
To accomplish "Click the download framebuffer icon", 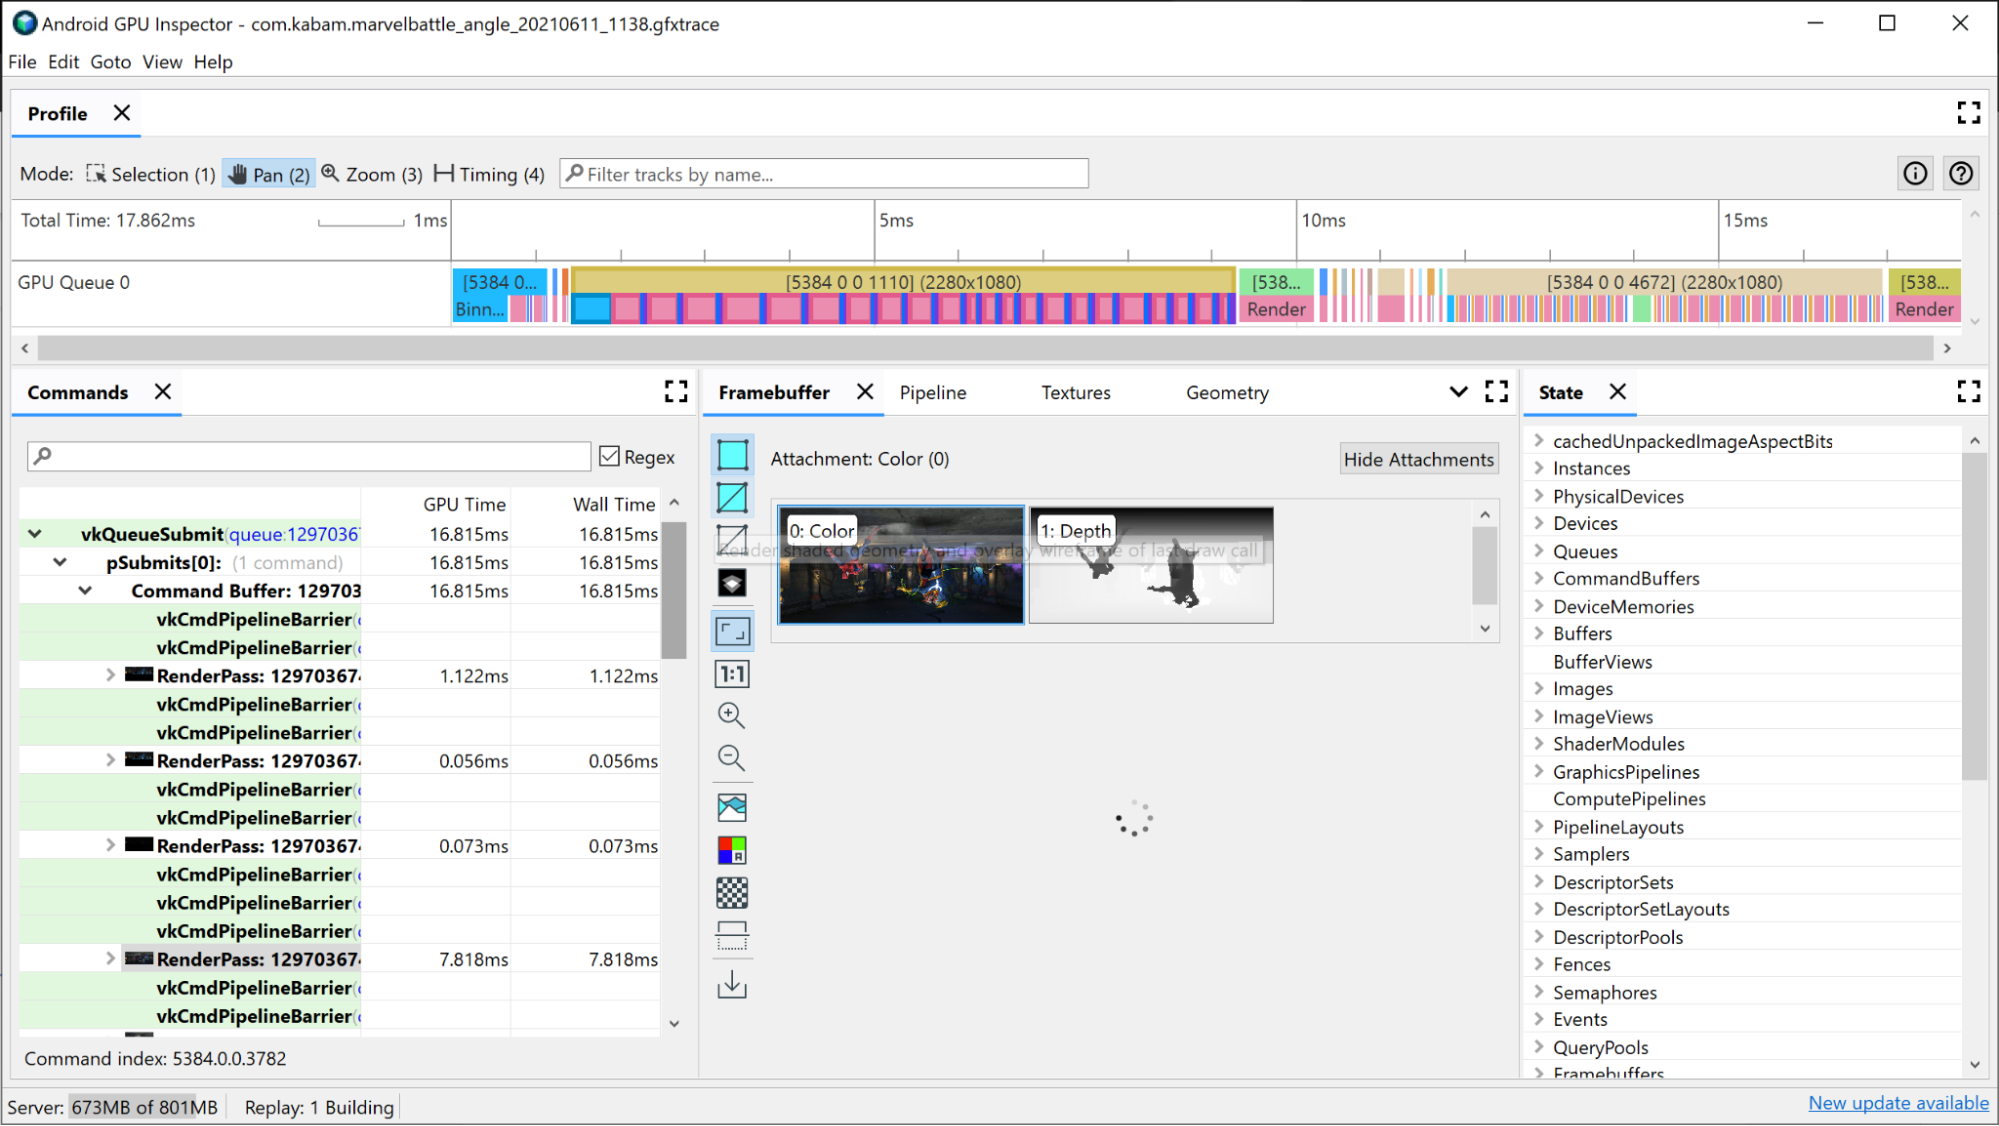I will click(732, 985).
